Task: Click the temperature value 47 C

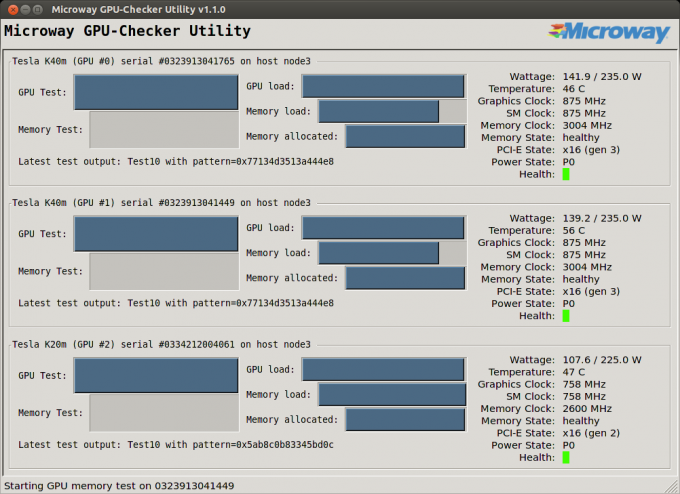Action: pos(574,372)
